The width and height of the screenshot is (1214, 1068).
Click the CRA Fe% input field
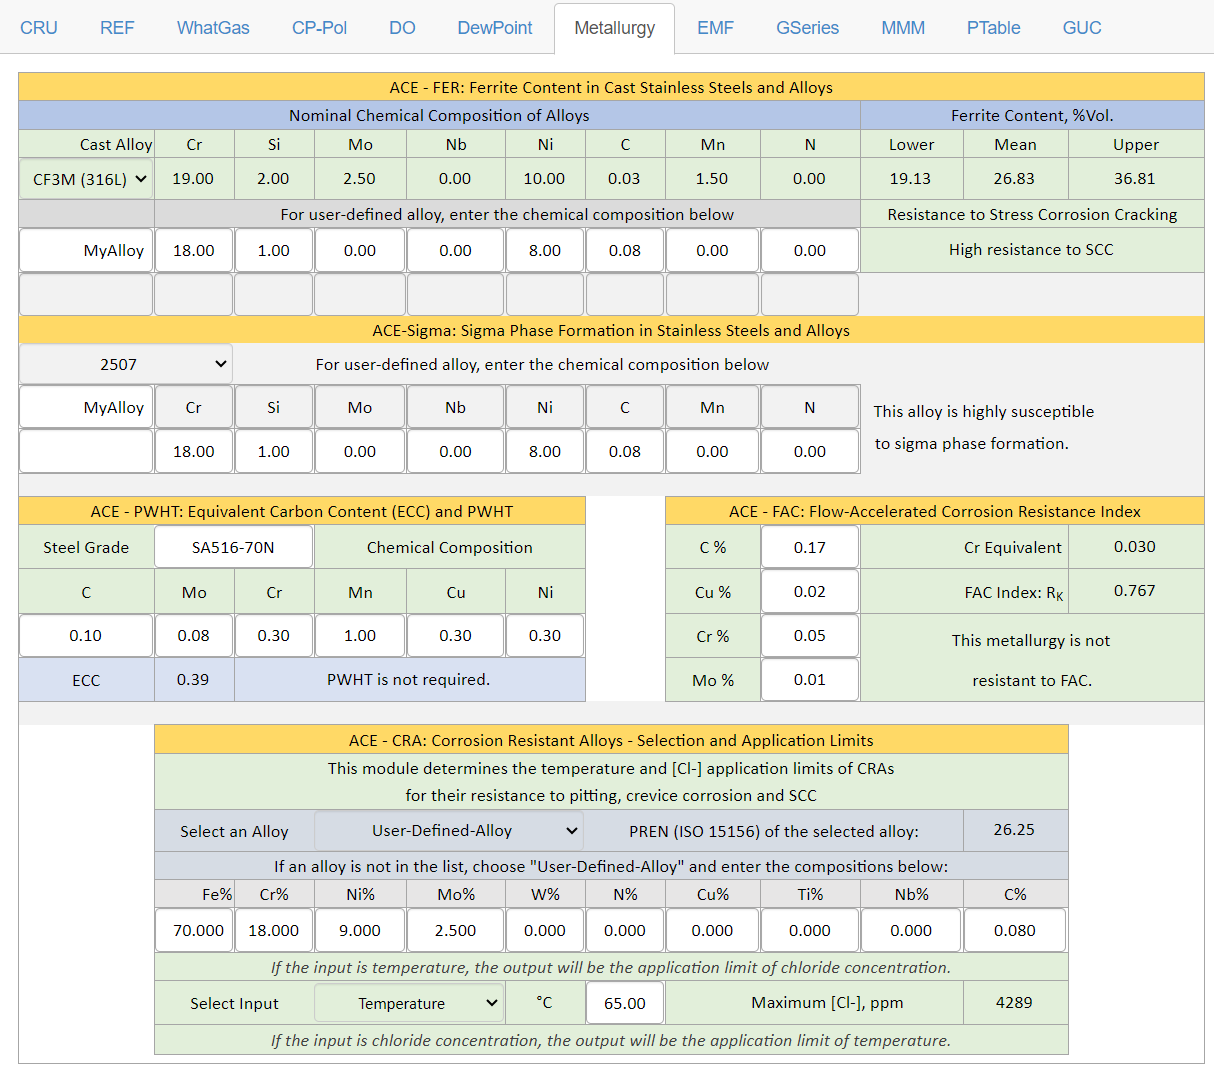[x=195, y=930]
